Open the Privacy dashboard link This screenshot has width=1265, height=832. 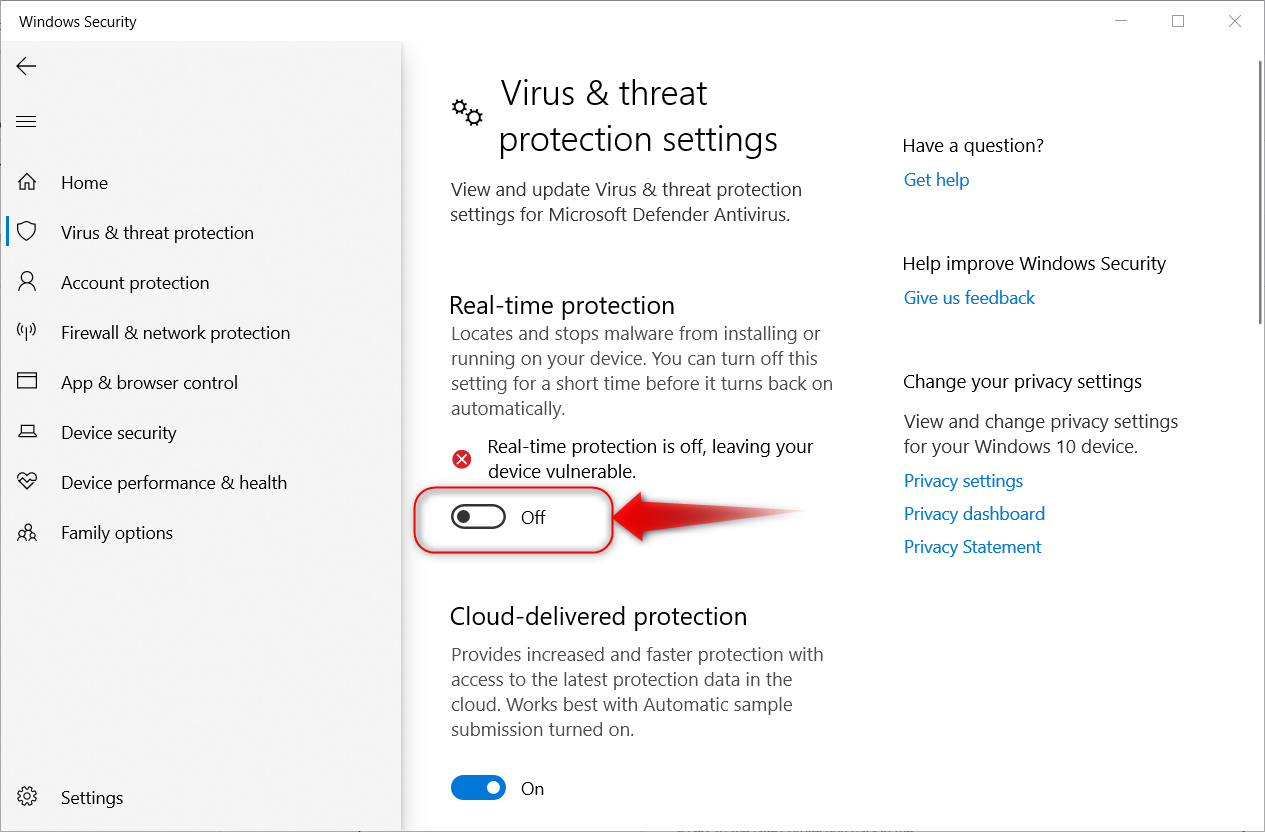974,514
